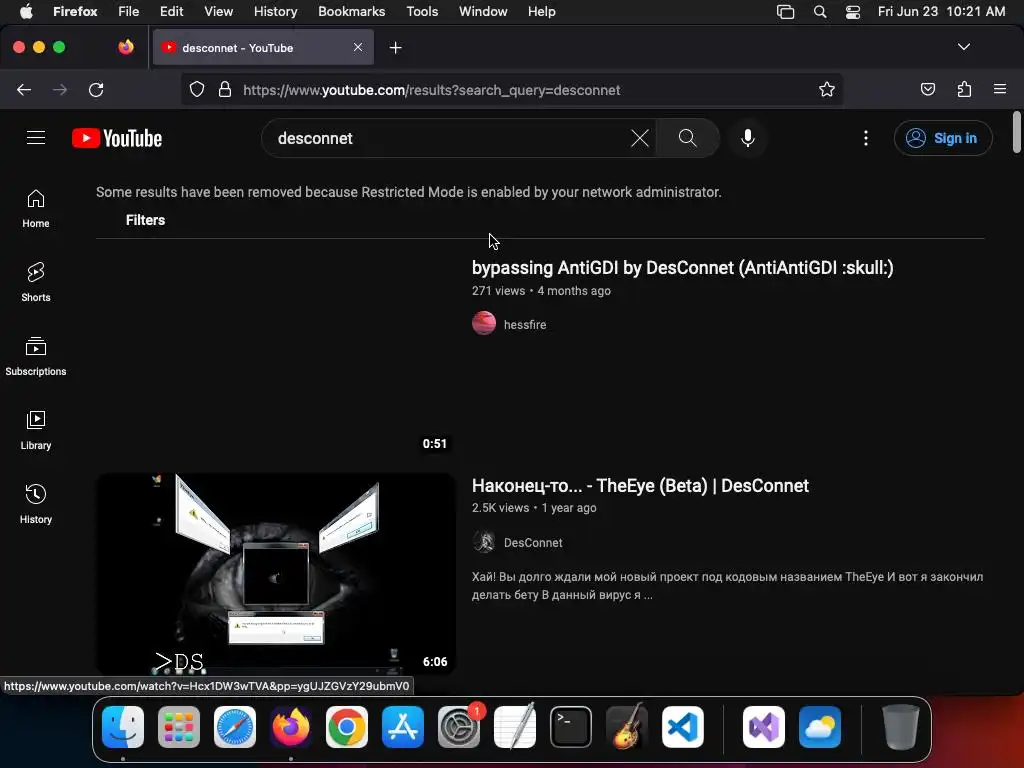Open the Trash in the Dock
This screenshot has width=1024, height=768.
pos(901,727)
